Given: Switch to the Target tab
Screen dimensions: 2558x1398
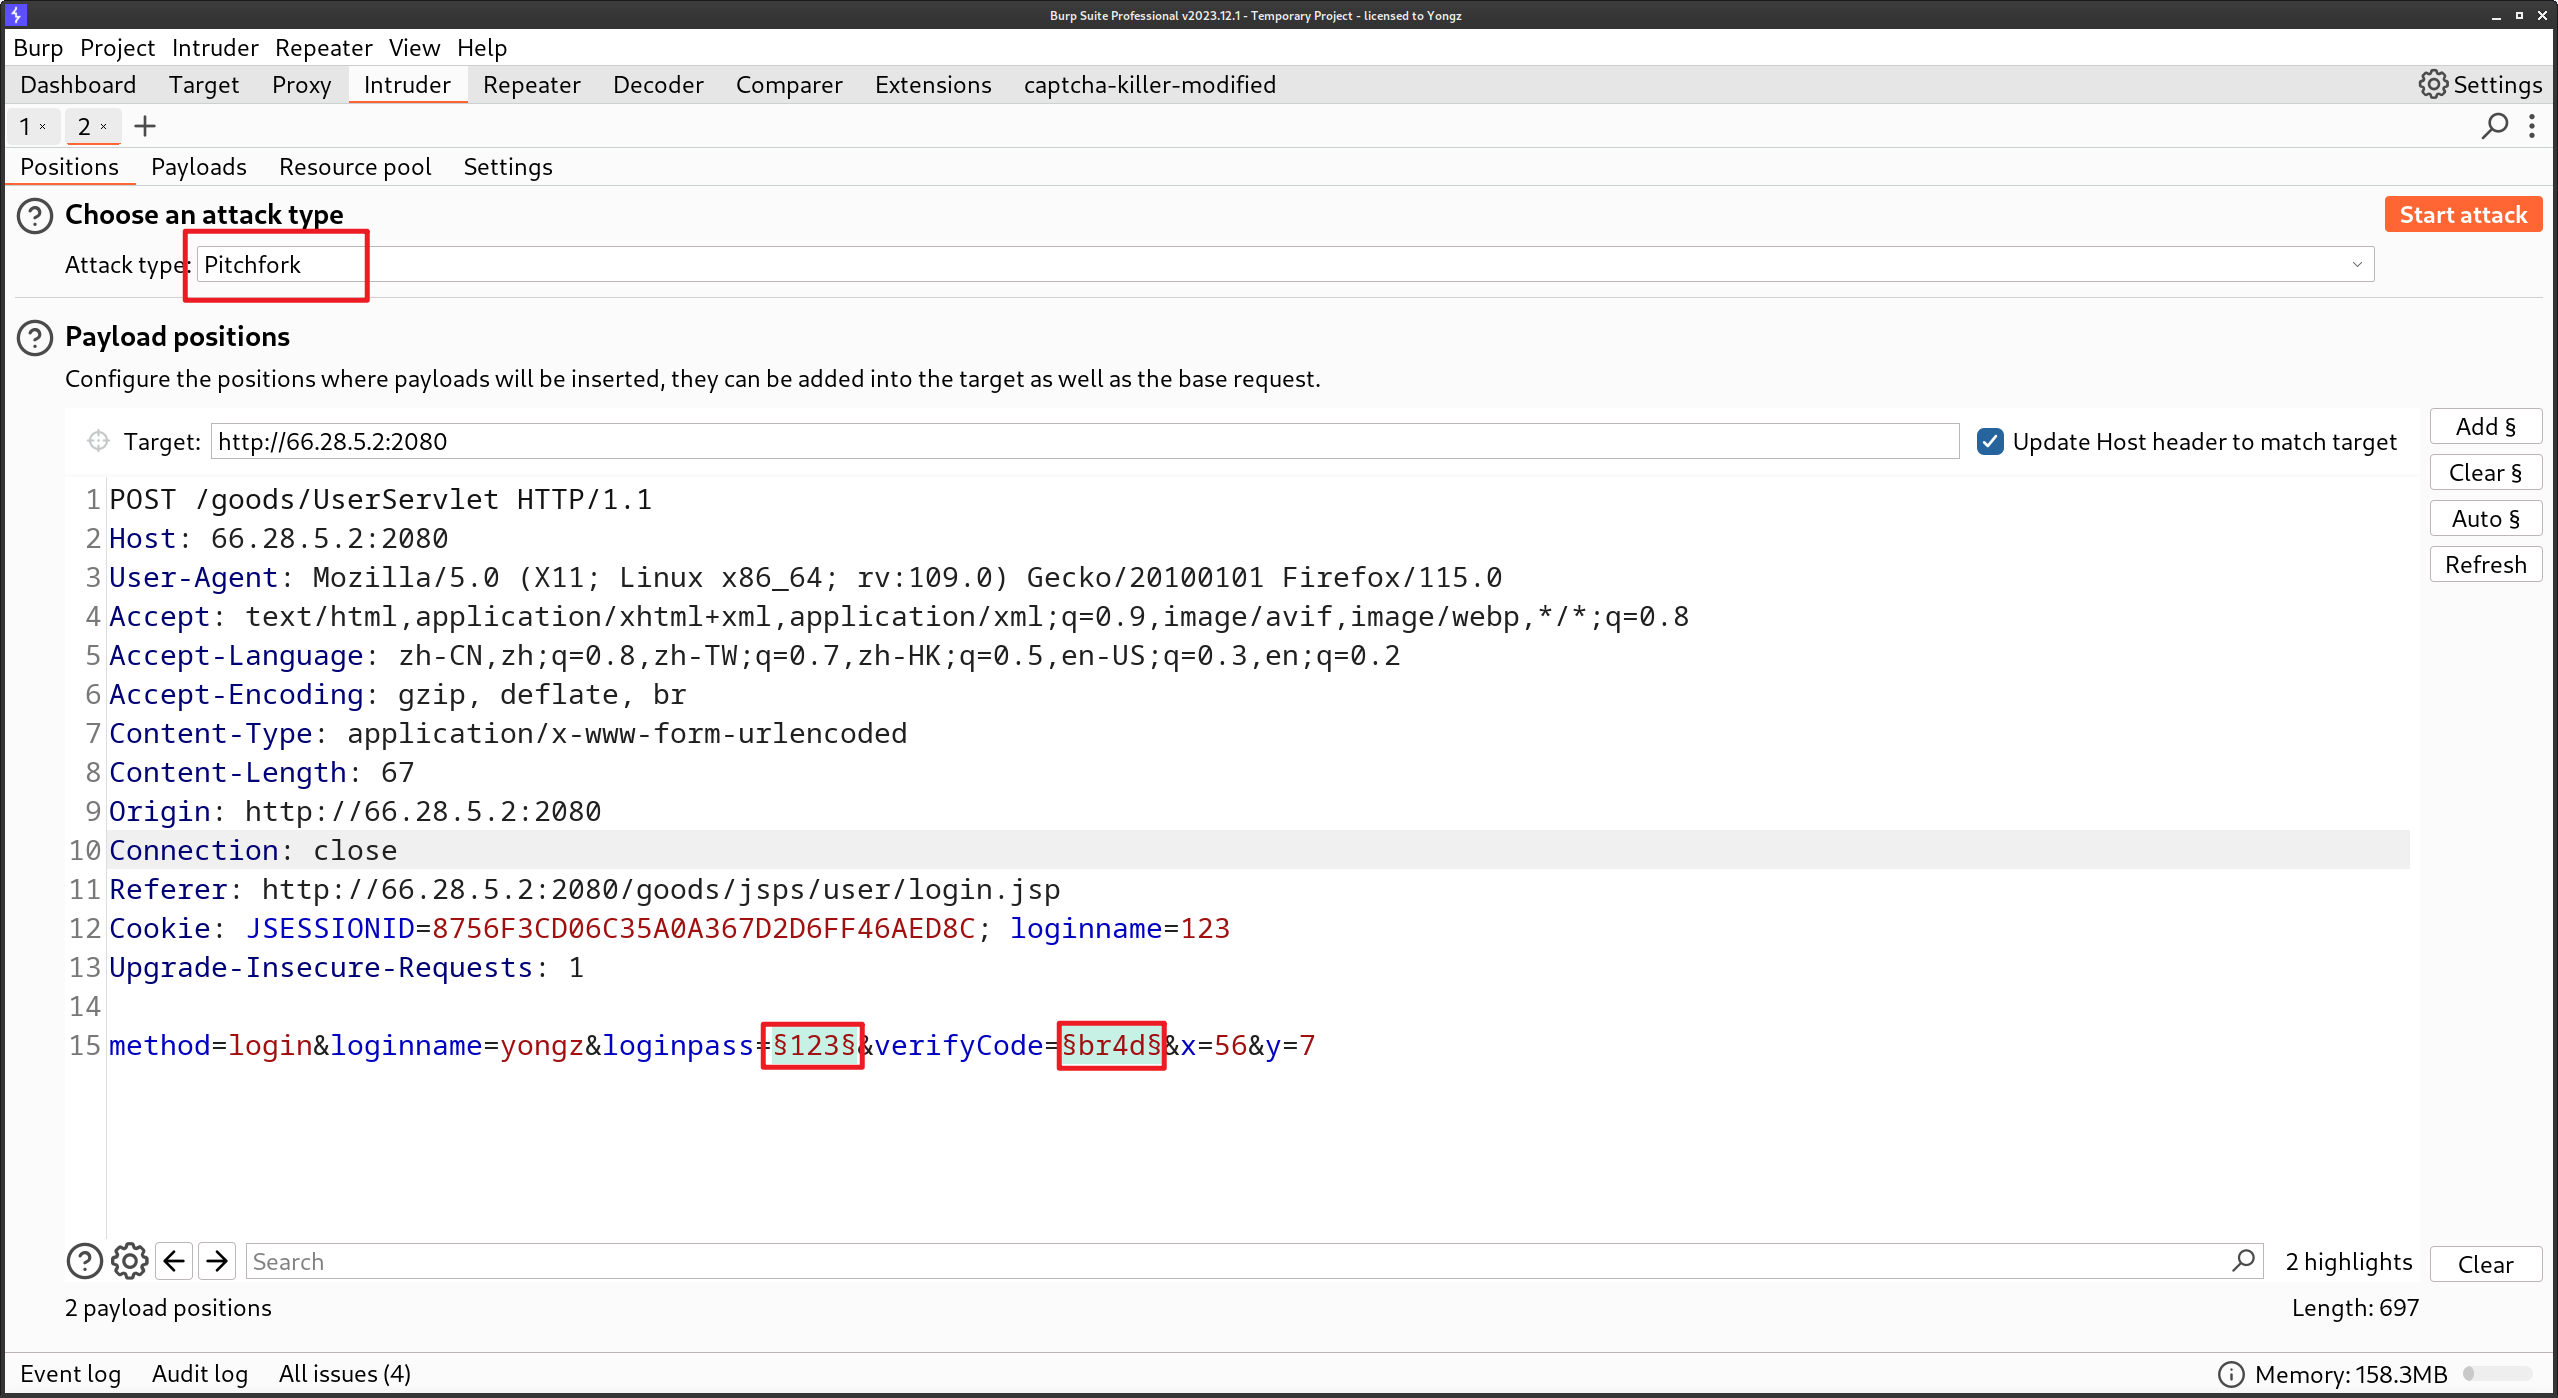Looking at the screenshot, I should [204, 85].
